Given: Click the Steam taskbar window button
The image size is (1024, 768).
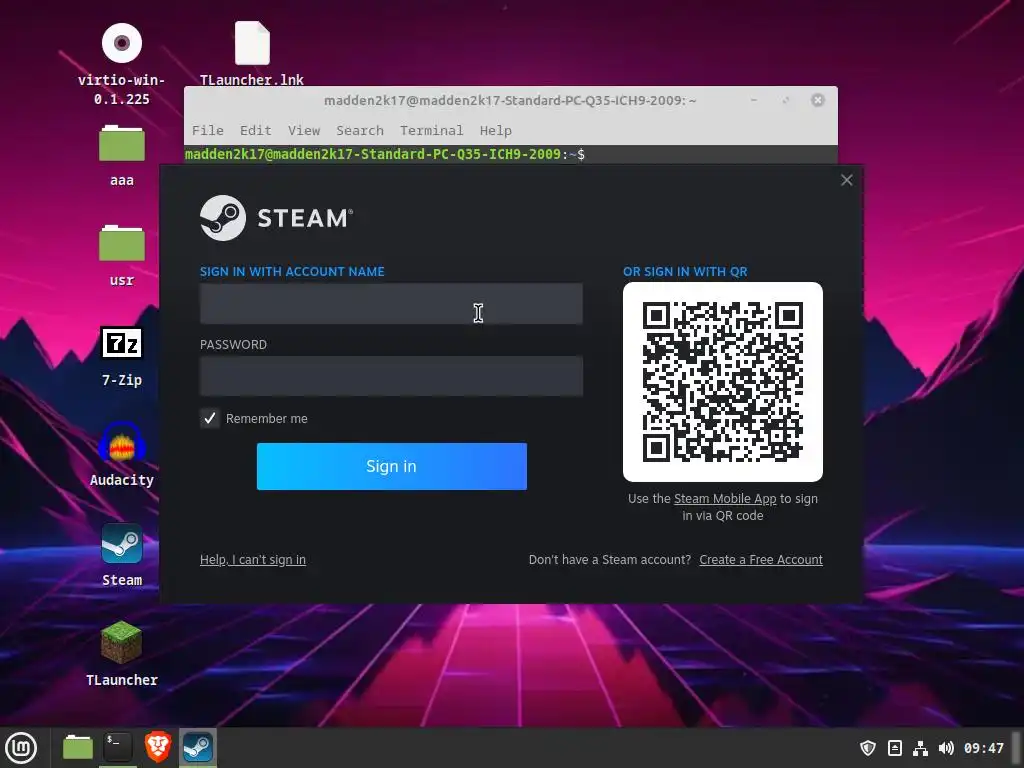Looking at the screenshot, I should tap(198, 747).
